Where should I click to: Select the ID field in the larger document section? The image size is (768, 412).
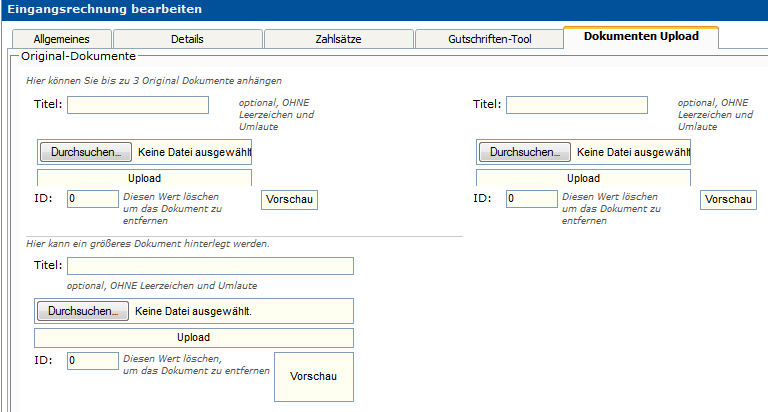pyautogui.click(x=92, y=360)
